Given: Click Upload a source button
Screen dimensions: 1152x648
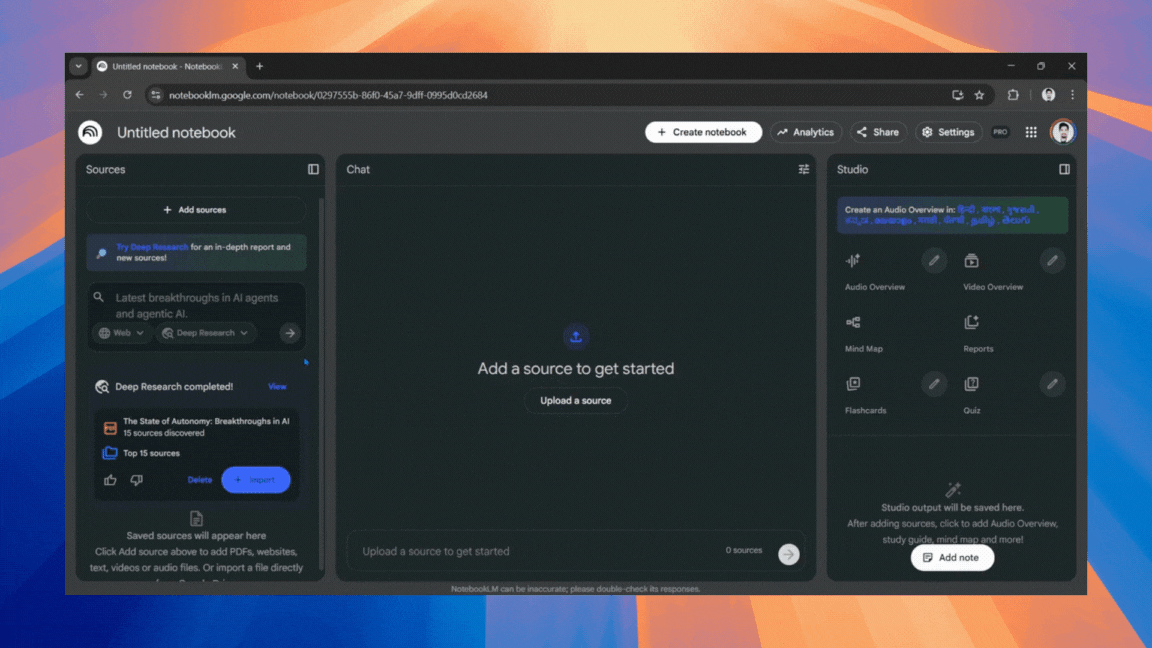Looking at the screenshot, I should [575, 400].
